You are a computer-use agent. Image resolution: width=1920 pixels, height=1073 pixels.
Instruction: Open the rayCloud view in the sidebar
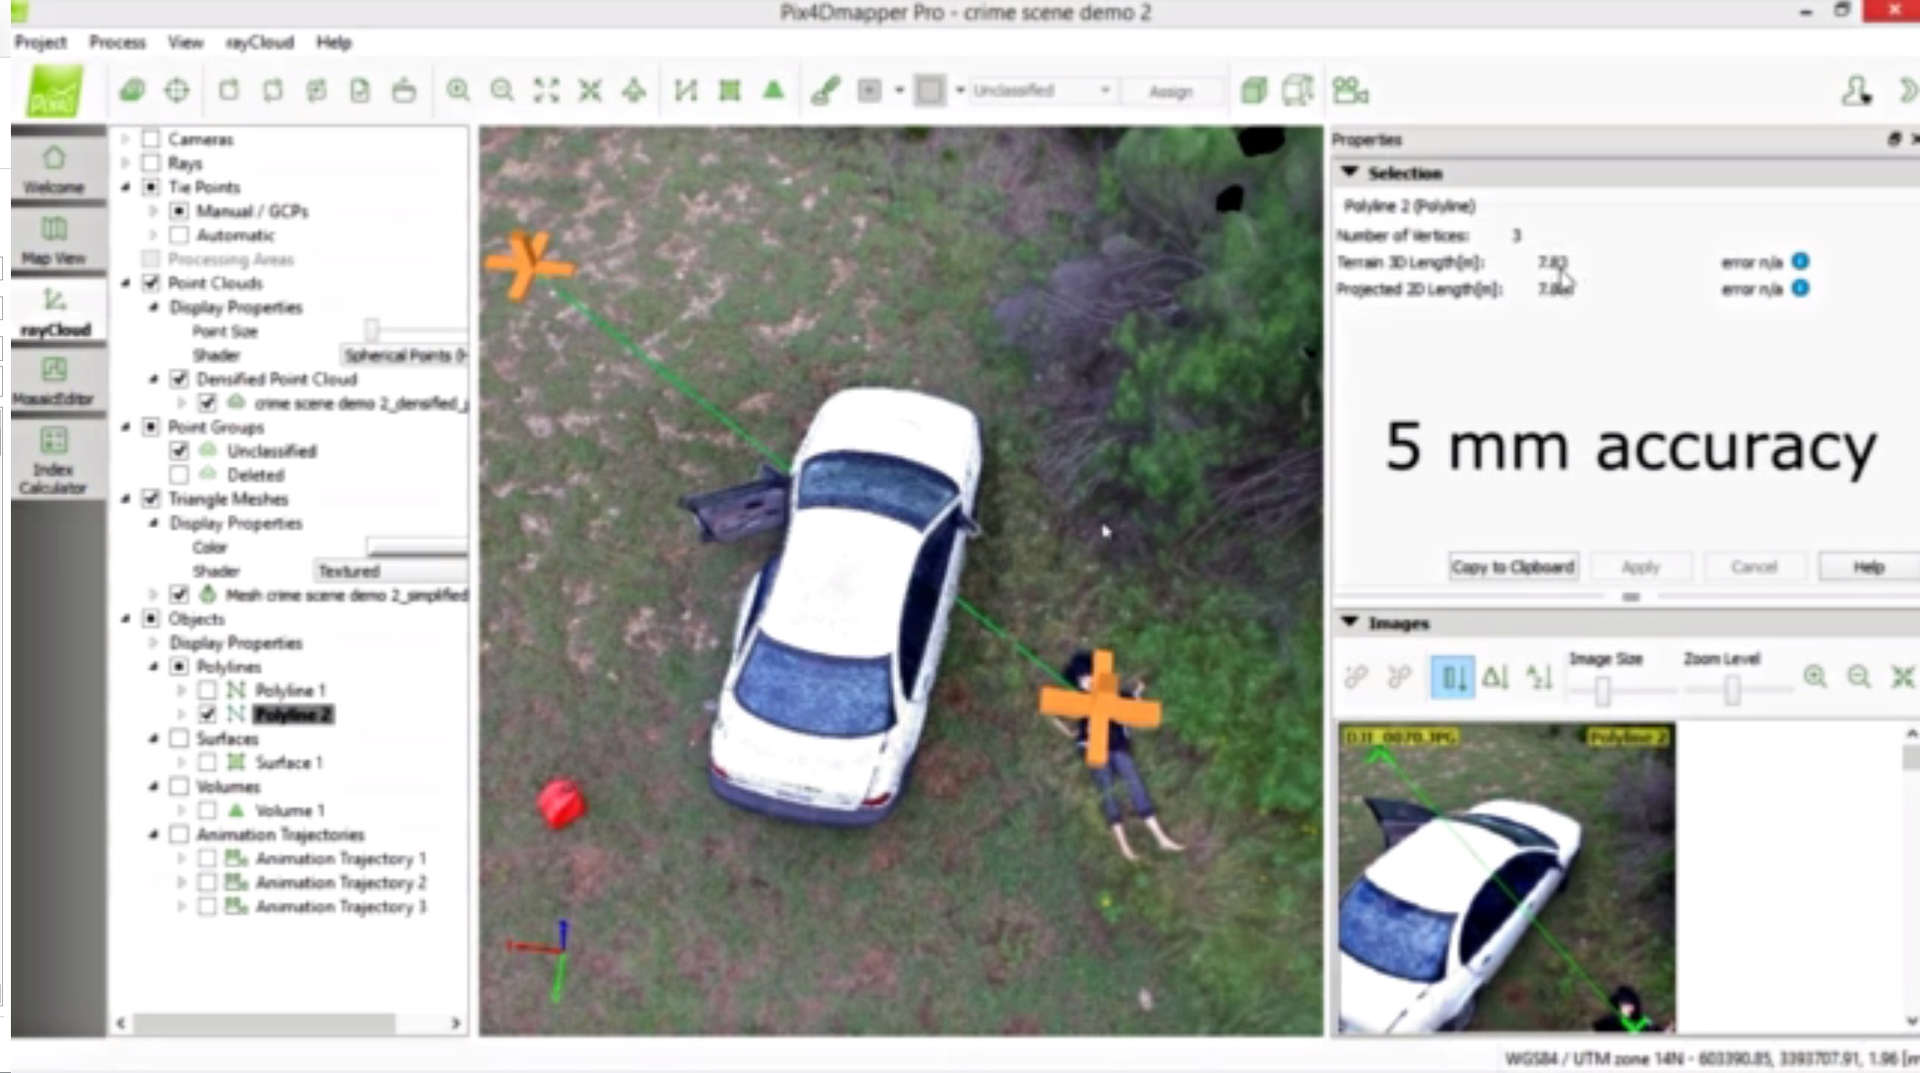pyautogui.click(x=56, y=310)
